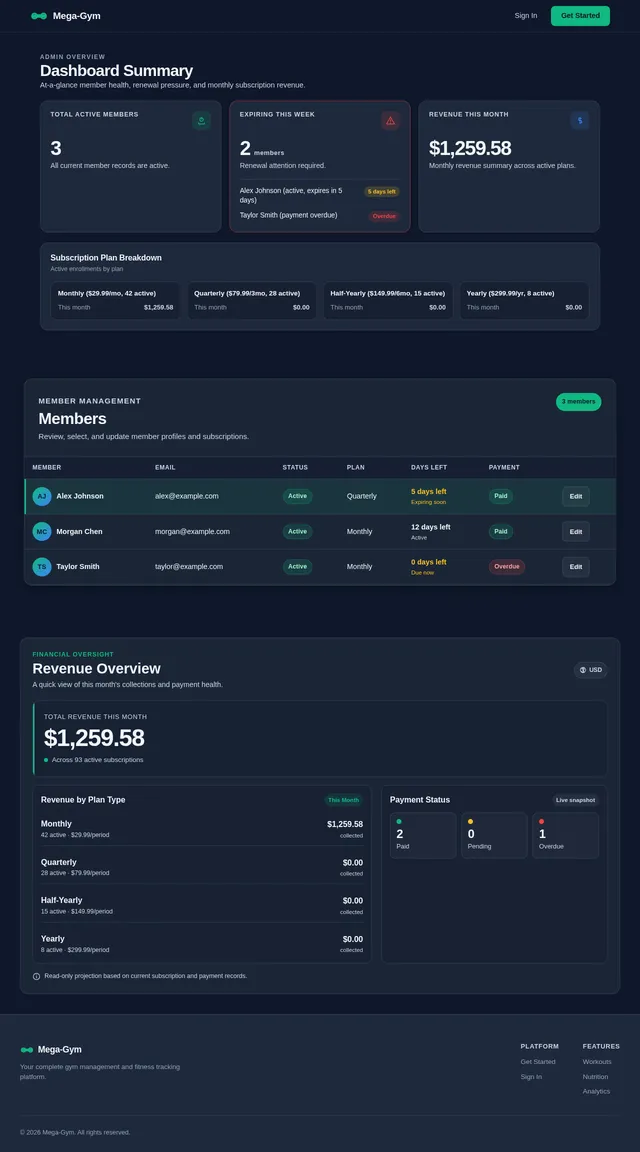
Task: Click the 3 members badge
Action: click(578, 402)
